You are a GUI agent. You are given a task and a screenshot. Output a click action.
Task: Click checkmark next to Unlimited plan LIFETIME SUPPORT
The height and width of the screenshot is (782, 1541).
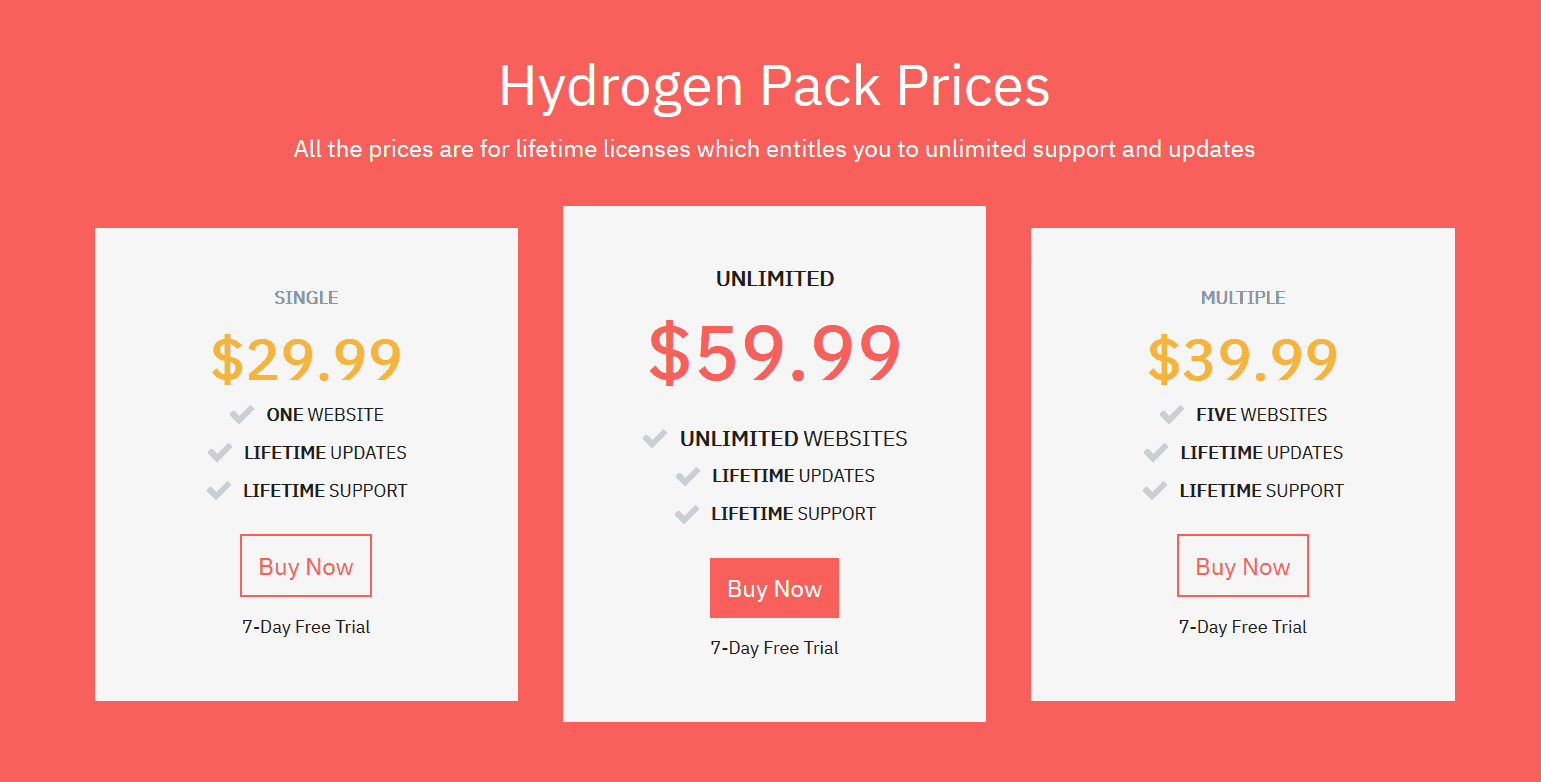[x=686, y=514]
